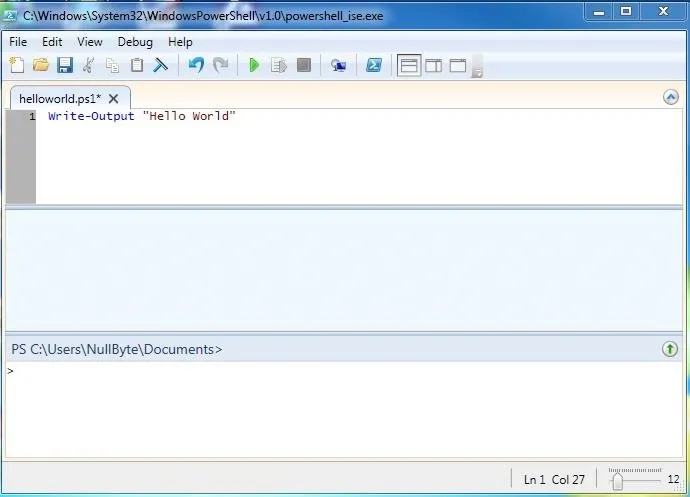Close the helloworld.ps1 tab

coord(114,99)
